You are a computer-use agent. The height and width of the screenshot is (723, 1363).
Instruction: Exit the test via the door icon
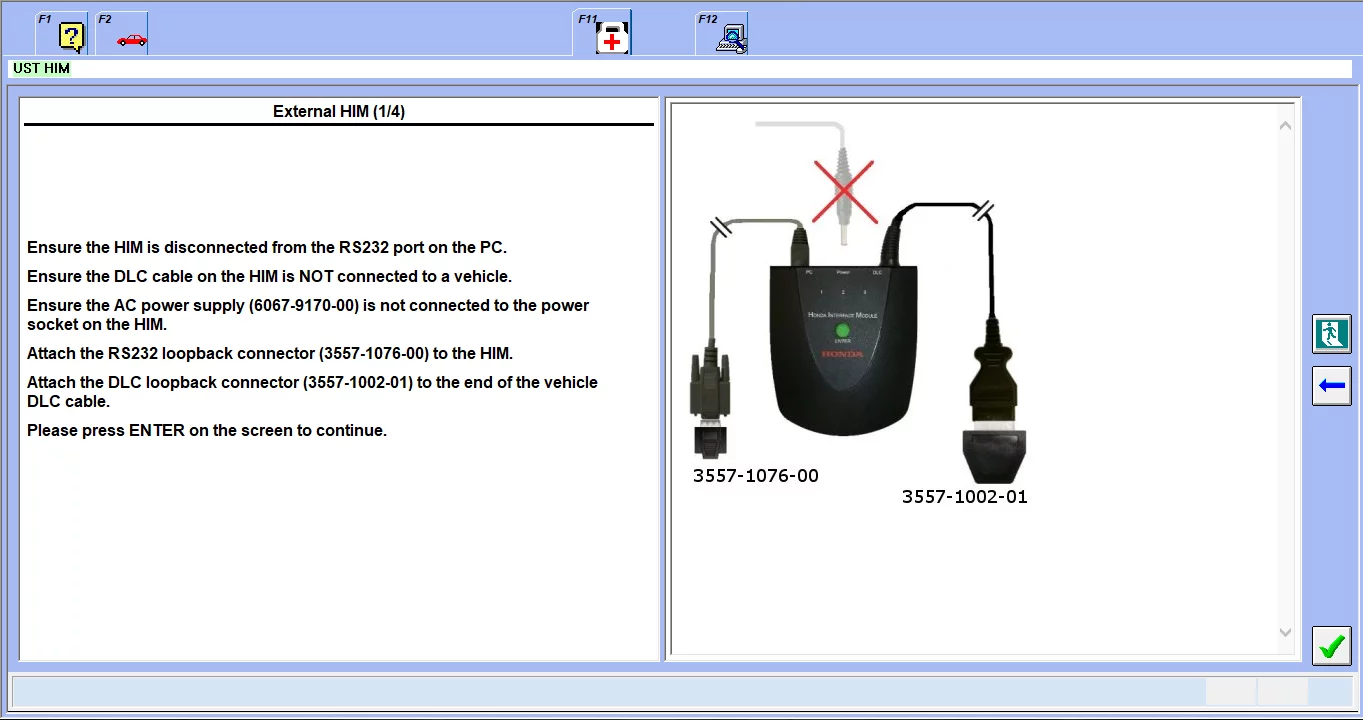(x=1331, y=334)
